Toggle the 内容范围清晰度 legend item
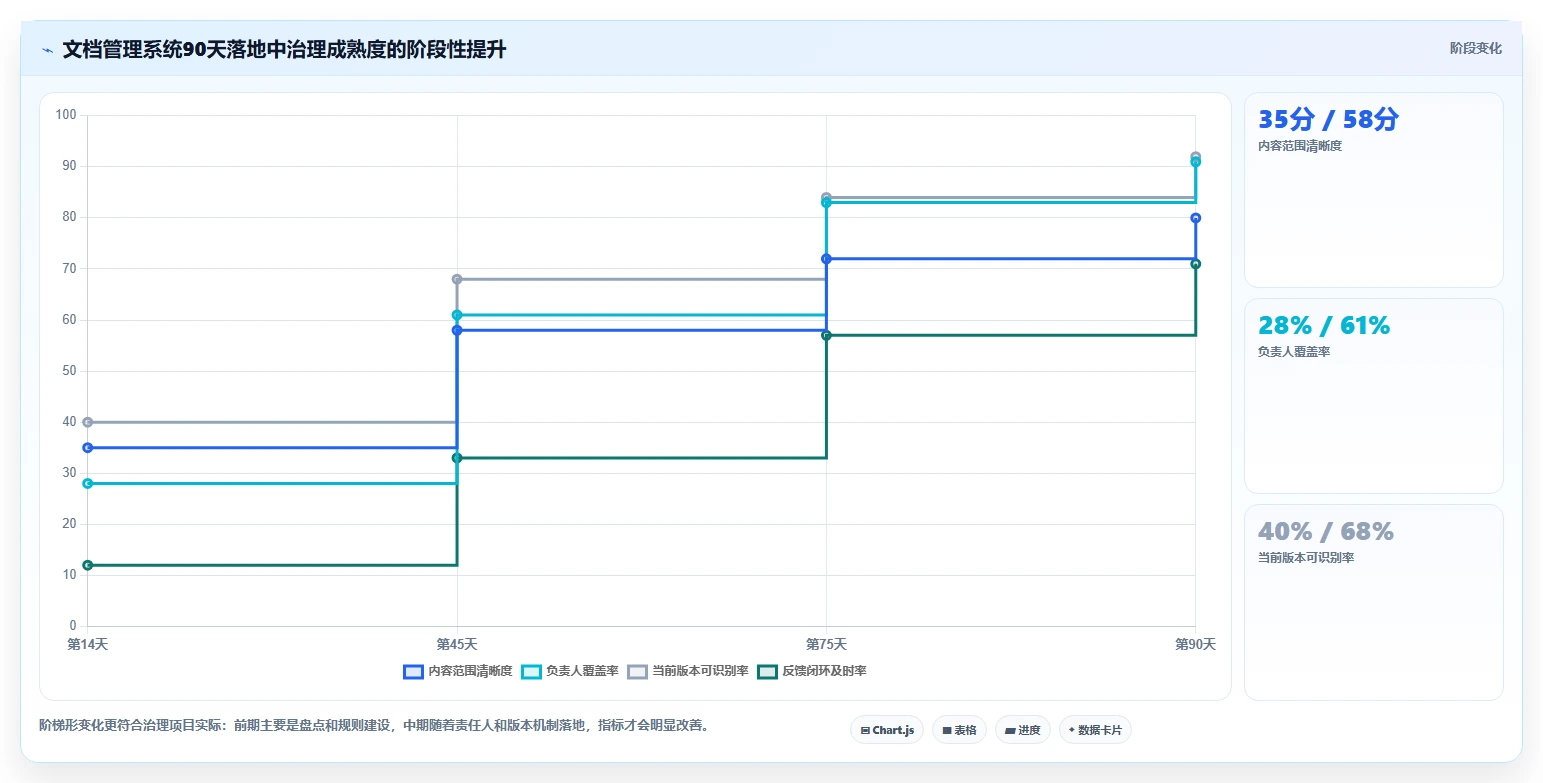 click(458, 671)
